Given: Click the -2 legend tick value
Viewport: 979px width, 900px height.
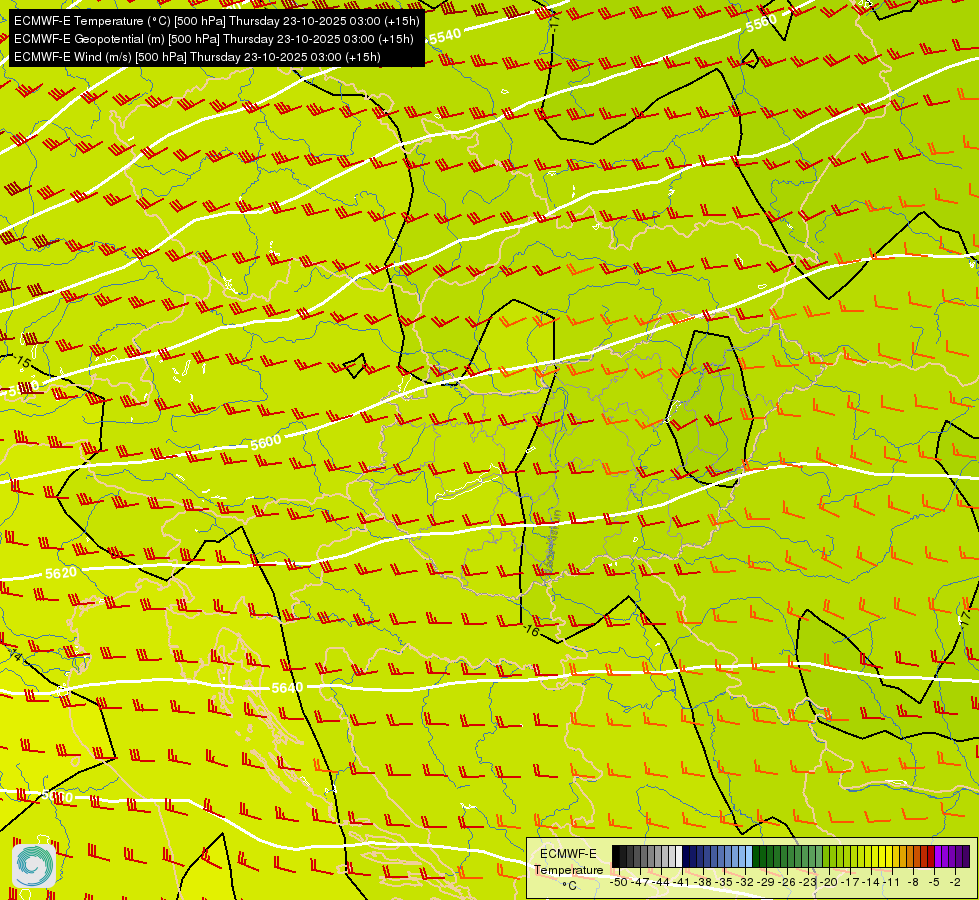Looking at the screenshot, I should pos(955,883).
